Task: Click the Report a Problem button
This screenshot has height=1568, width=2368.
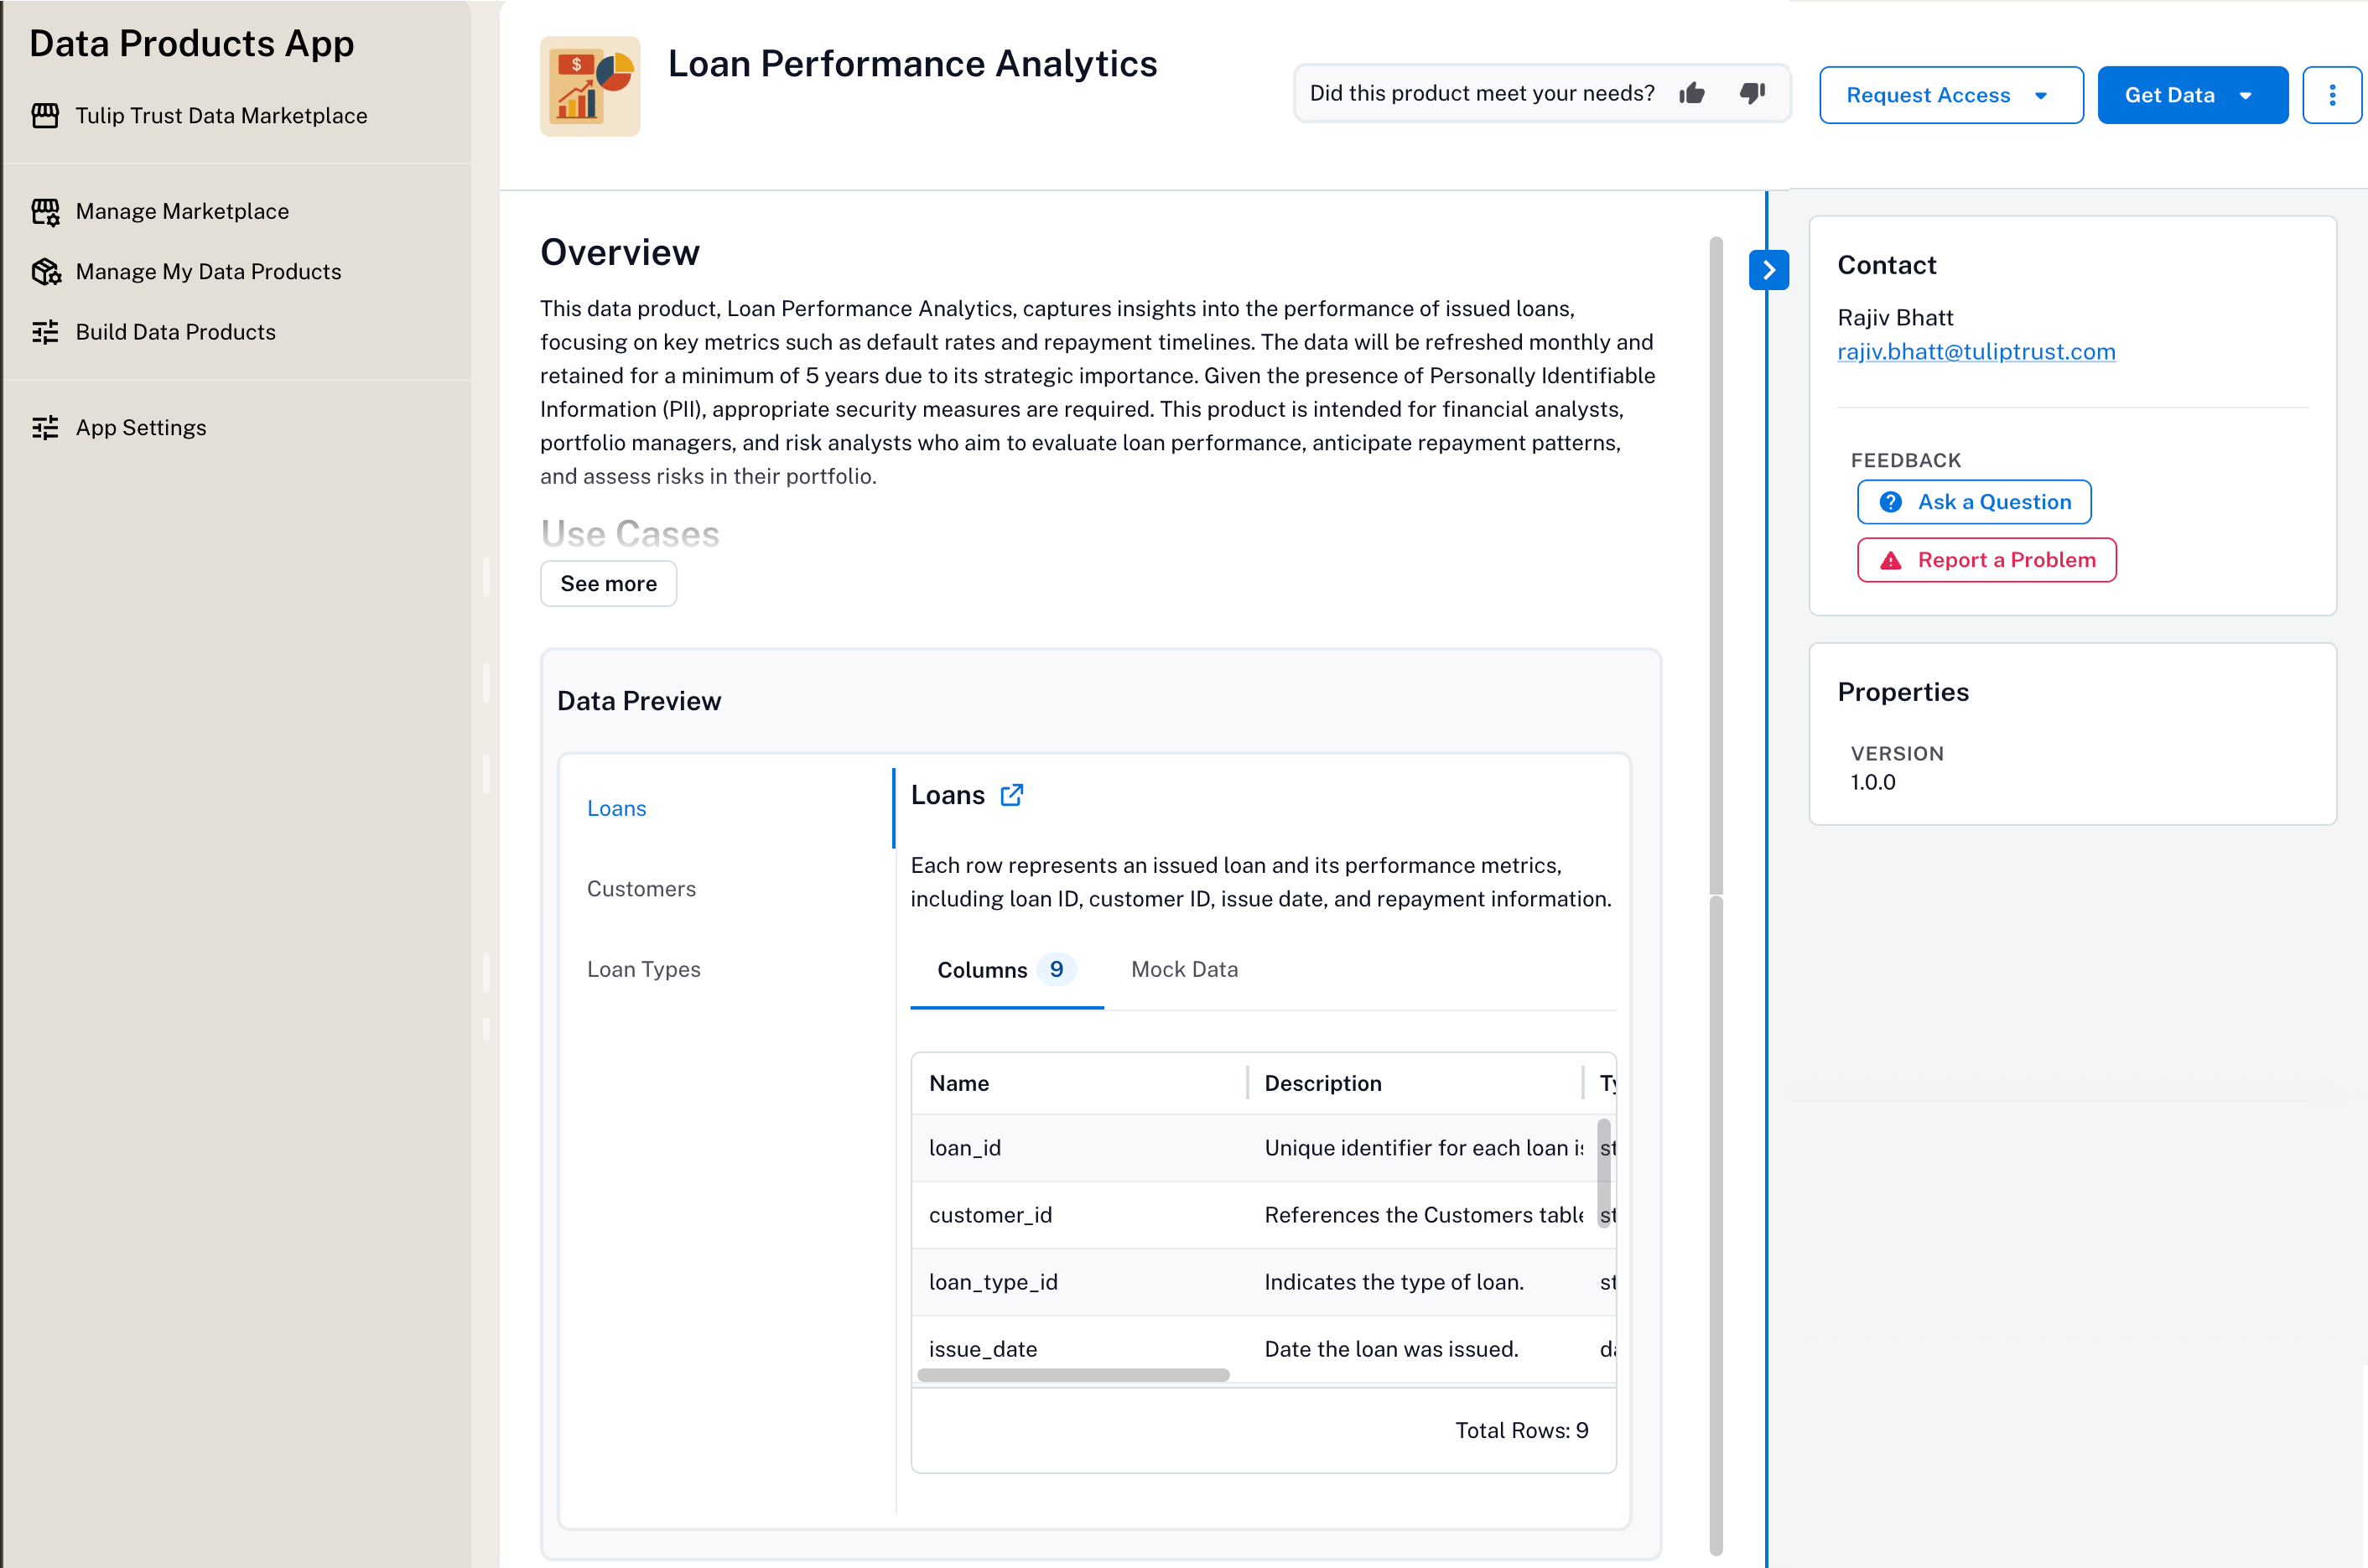Action: [x=1986, y=560]
